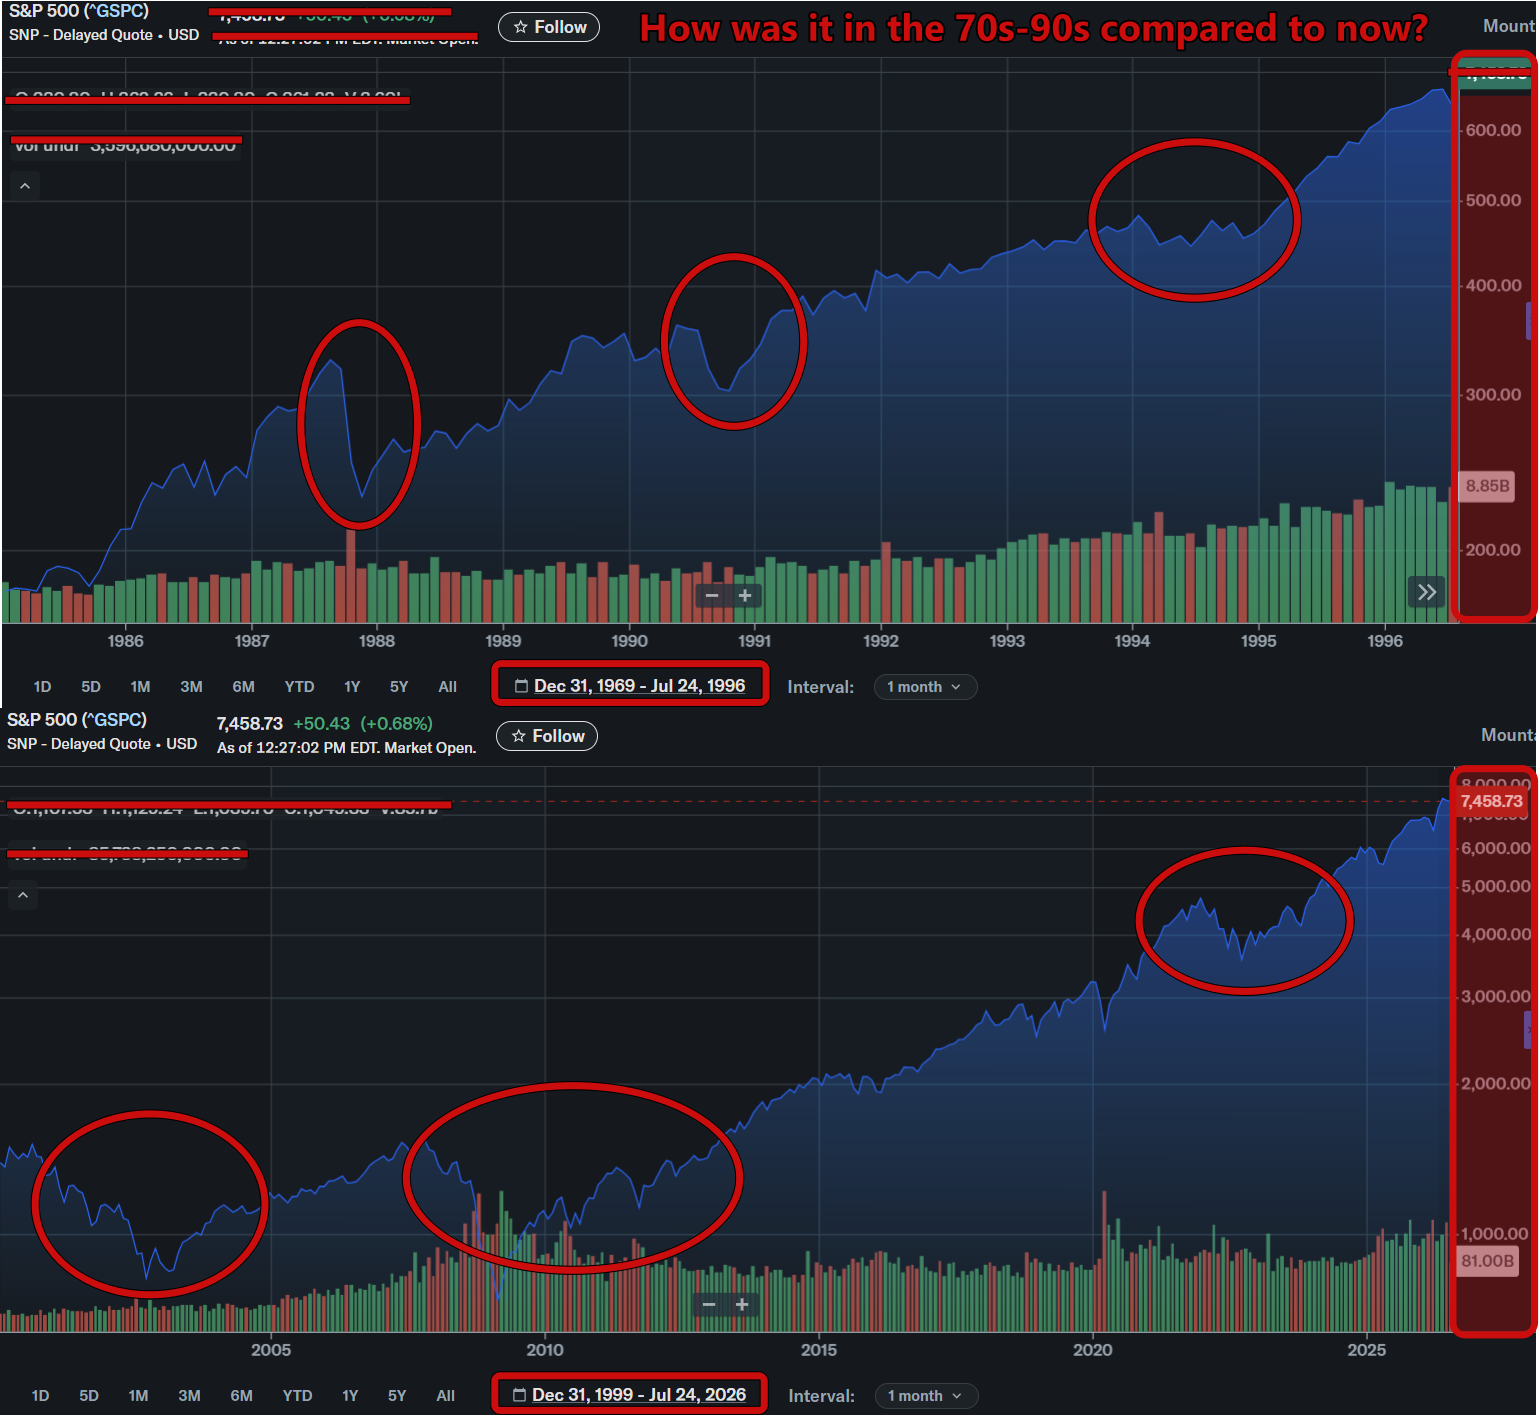Select 3M range under the 1986–1996 chart

coord(191,687)
